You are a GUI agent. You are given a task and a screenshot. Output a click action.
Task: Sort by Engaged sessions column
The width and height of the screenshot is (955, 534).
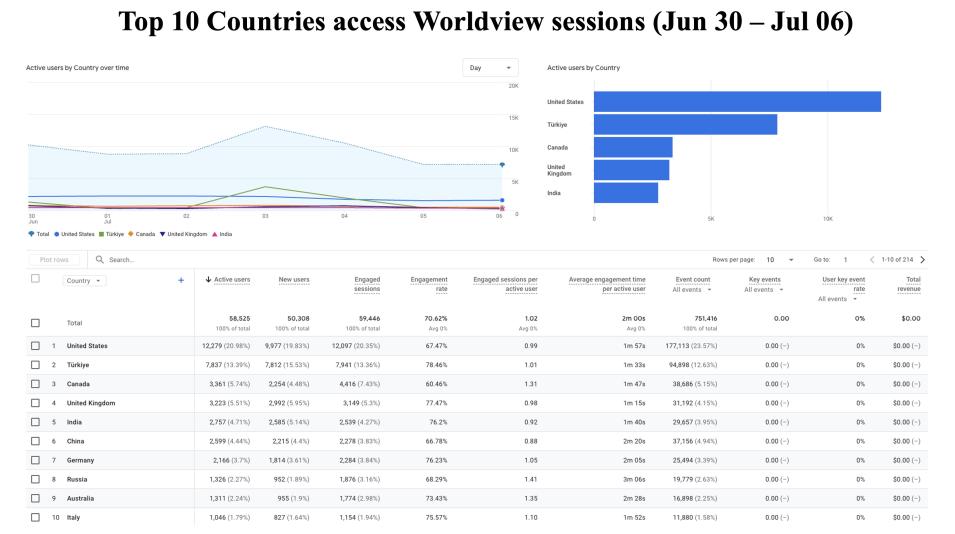[367, 284]
